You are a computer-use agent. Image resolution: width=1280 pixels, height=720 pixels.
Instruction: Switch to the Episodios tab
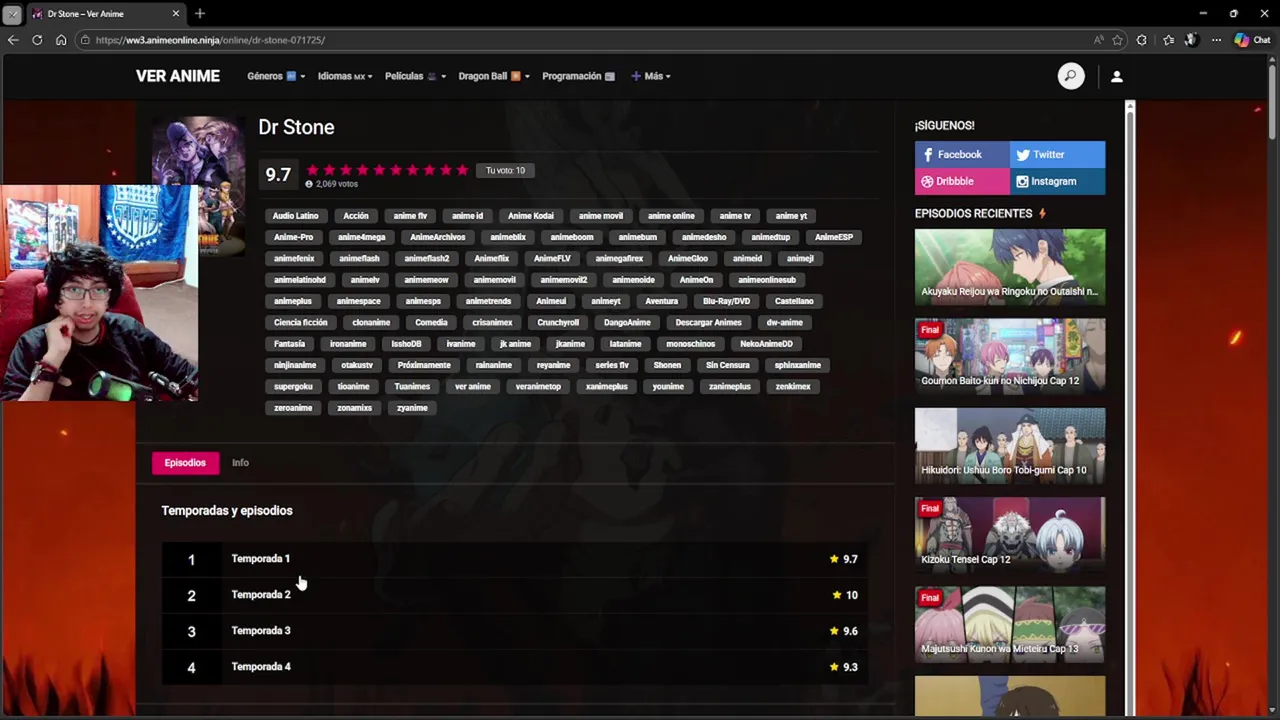tap(185, 463)
